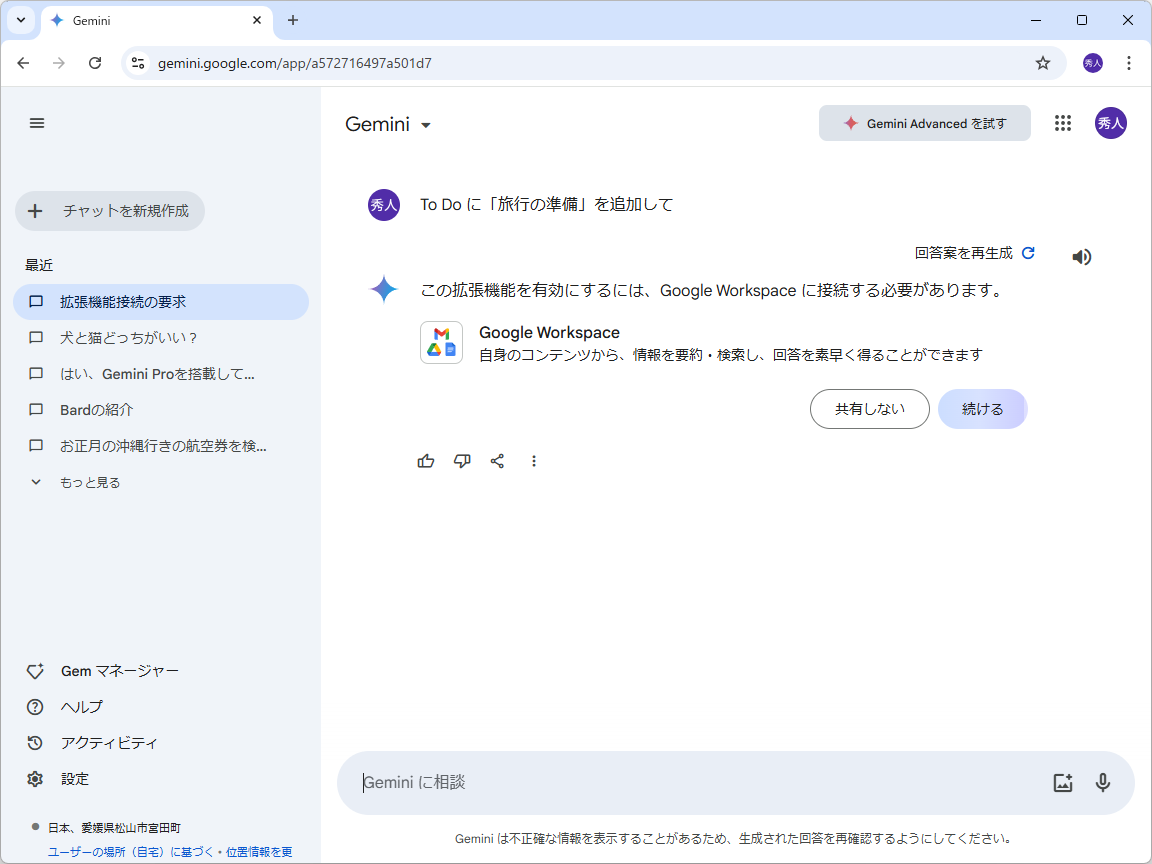Bookmark the page with the star icon
The width and height of the screenshot is (1152, 864).
coord(1043,62)
